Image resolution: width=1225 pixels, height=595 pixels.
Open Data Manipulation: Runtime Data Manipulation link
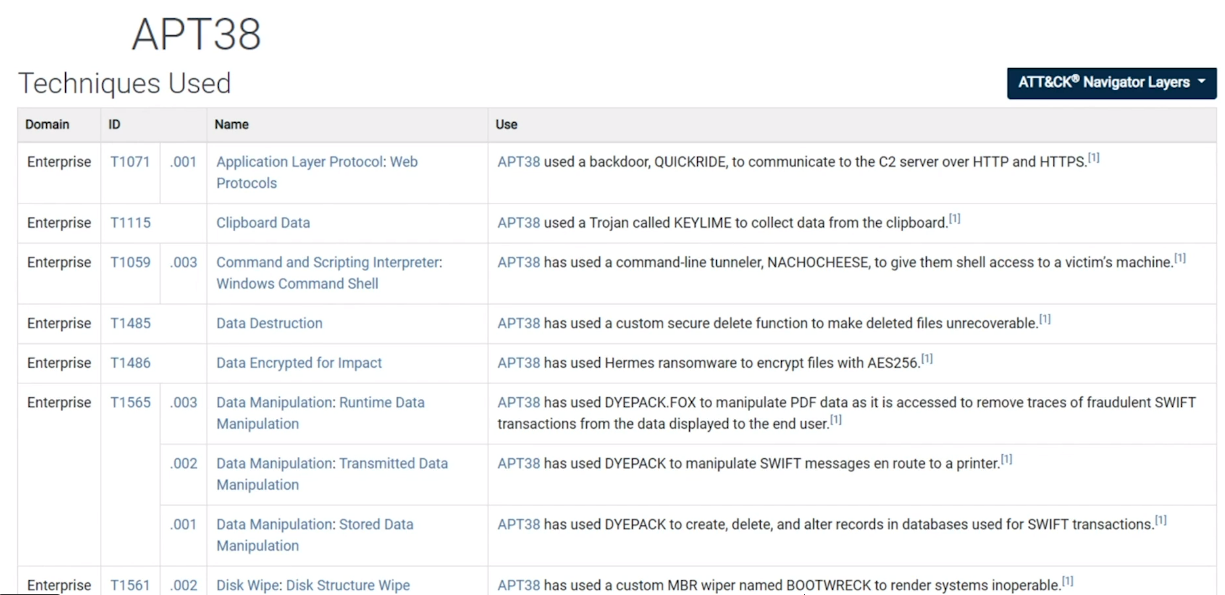point(320,413)
